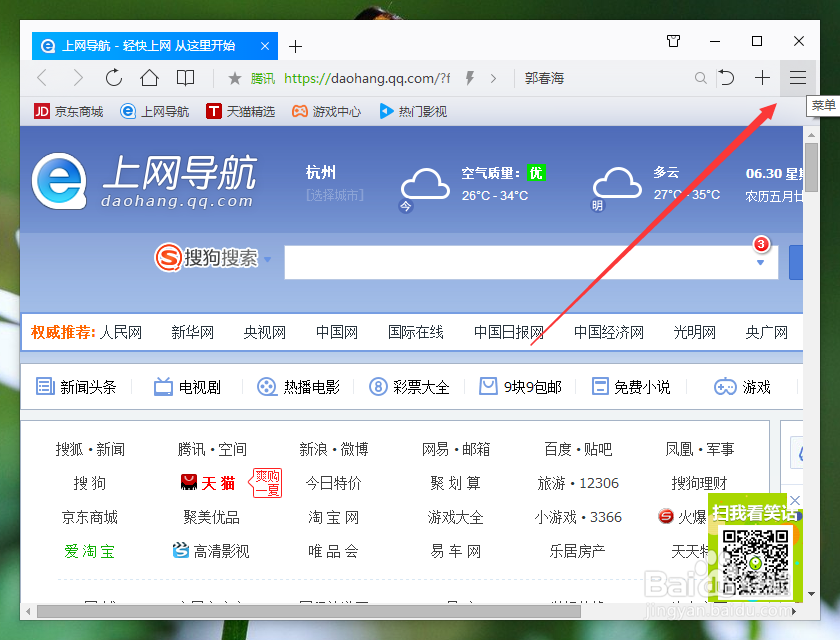Bookmark the page with the star icon

[x=235, y=78]
